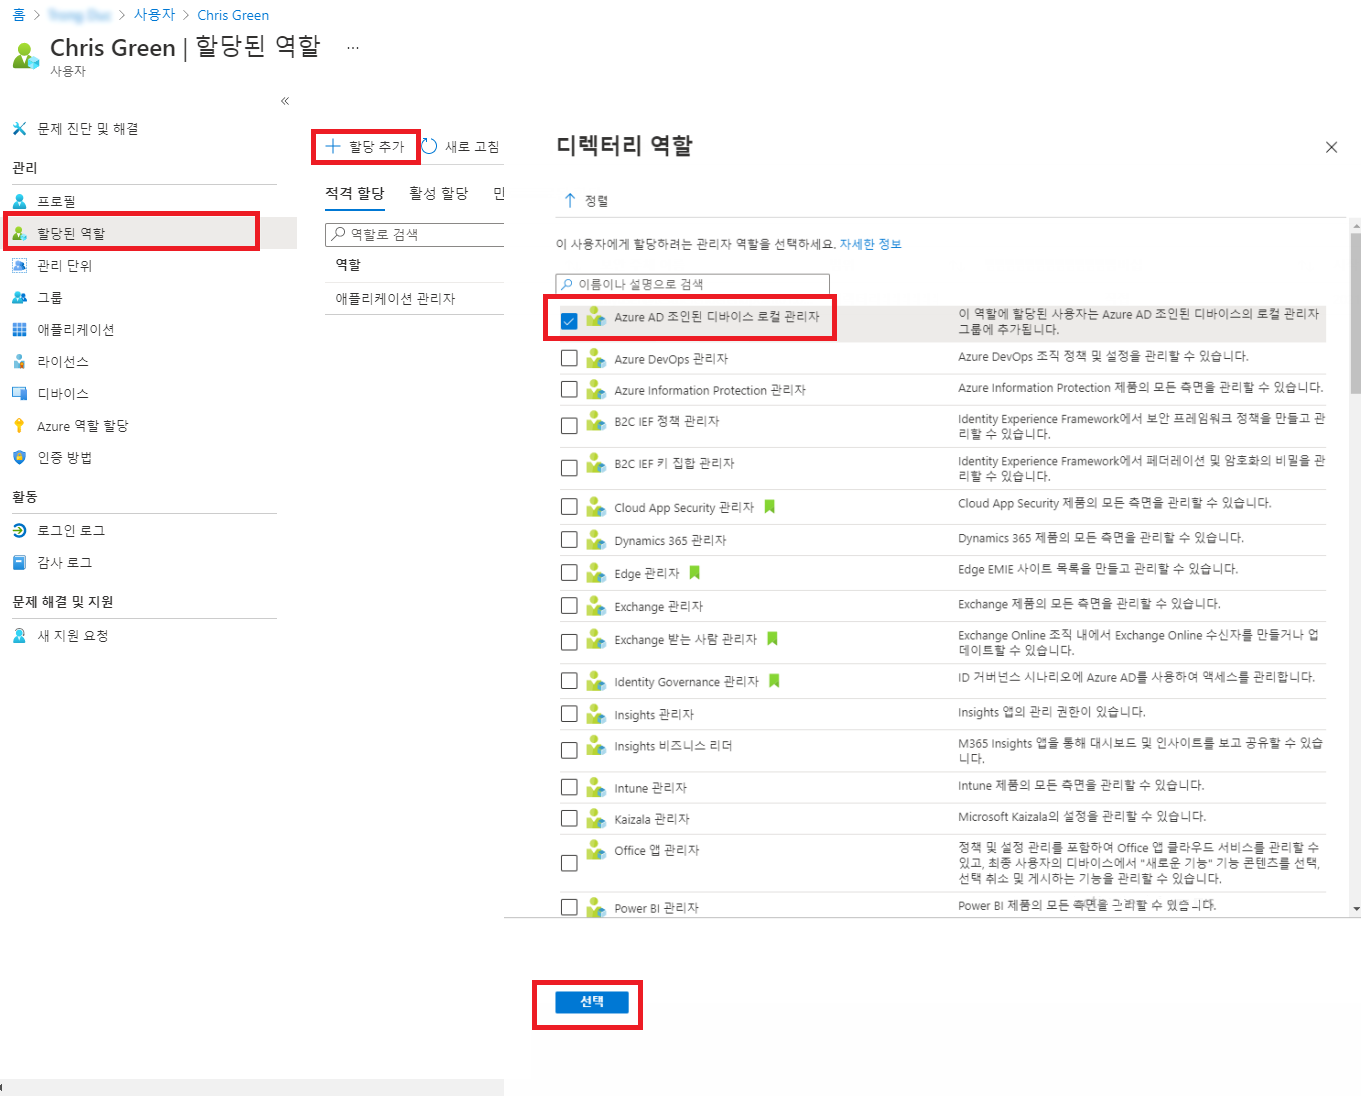Click the Exchange 받는 사람 관리자 bookmark icon
This screenshot has width=1361, height=1102.
(772, 639)
